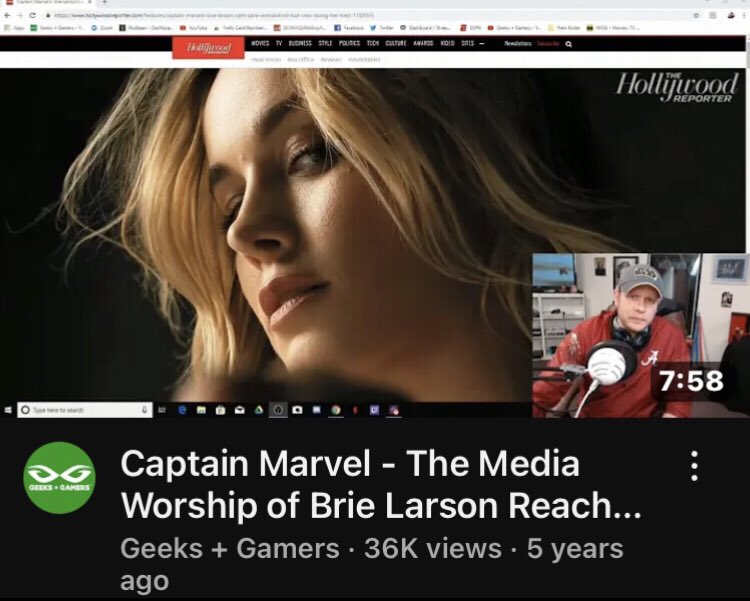
Task: Open Microsoft Store from the taskbar
Action: [x=220, y=410]
